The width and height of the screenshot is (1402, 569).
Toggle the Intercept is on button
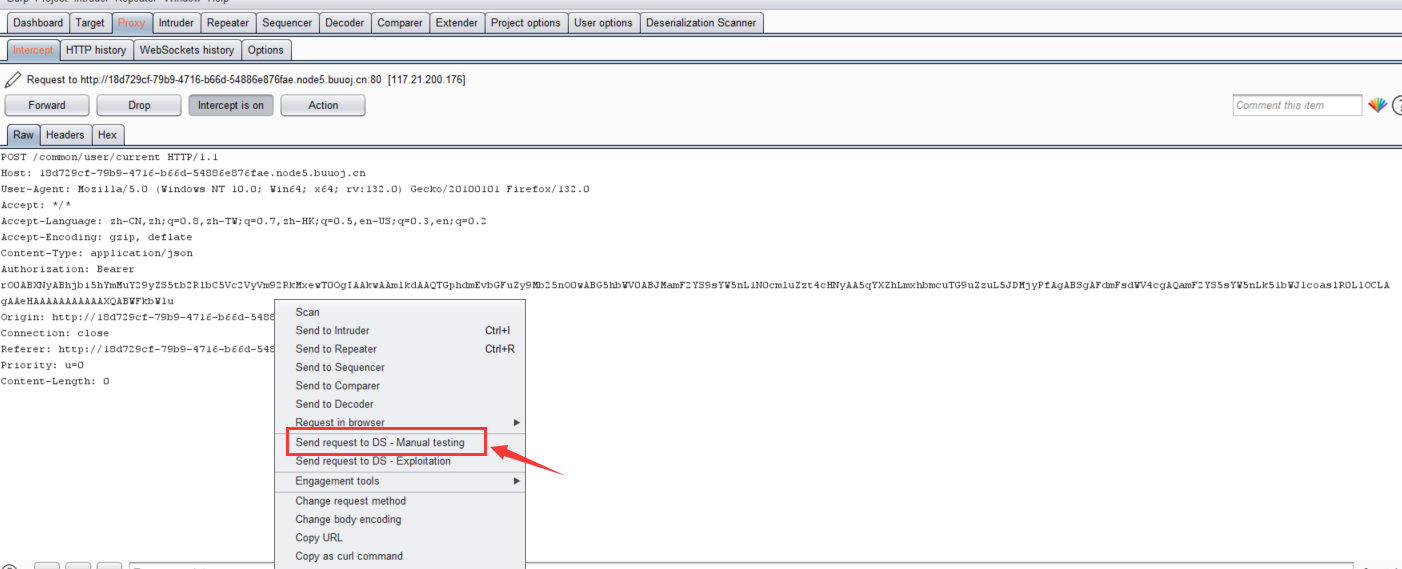pyautogui.click(x=230, y=105)
